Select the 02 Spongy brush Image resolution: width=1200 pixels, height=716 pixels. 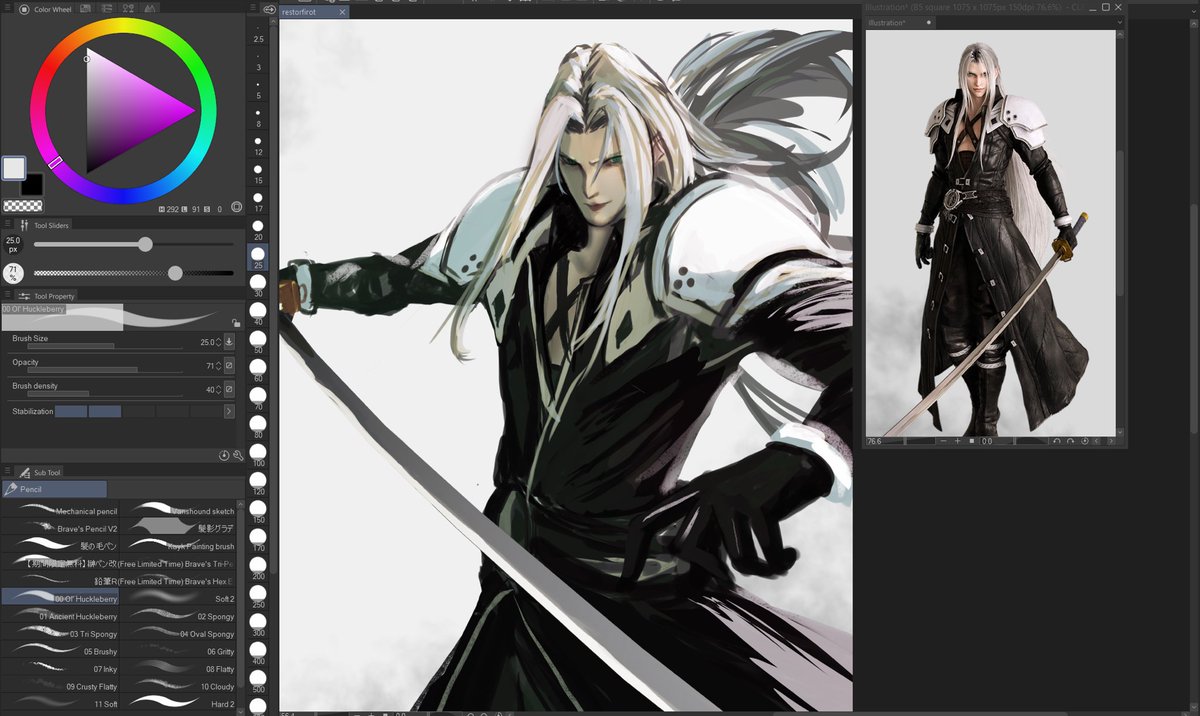pos(180,616)
